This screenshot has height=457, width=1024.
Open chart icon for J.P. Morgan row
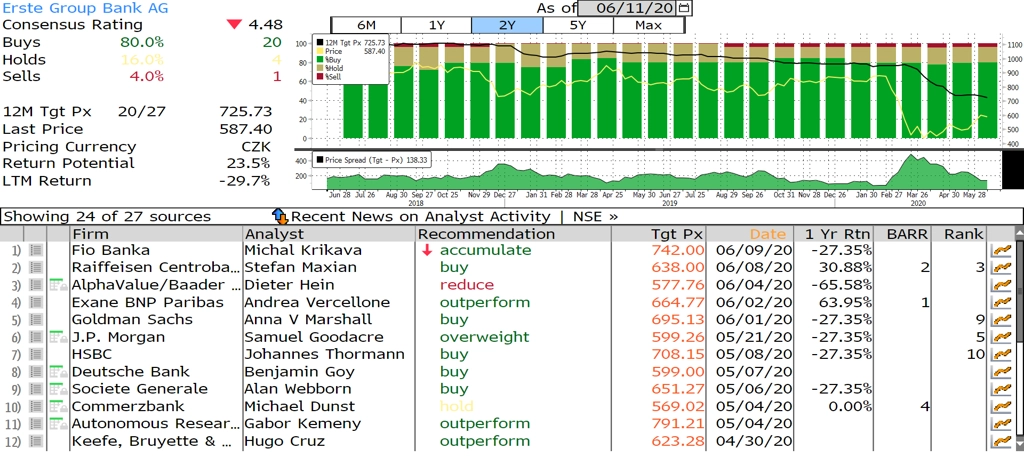[x=1000, y=337]
